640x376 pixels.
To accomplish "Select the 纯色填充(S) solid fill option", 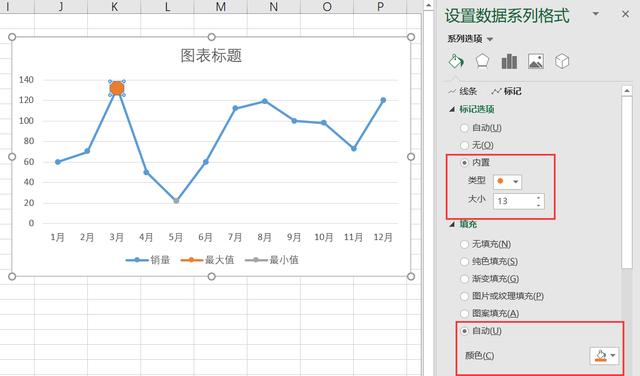I will [464, 261].
